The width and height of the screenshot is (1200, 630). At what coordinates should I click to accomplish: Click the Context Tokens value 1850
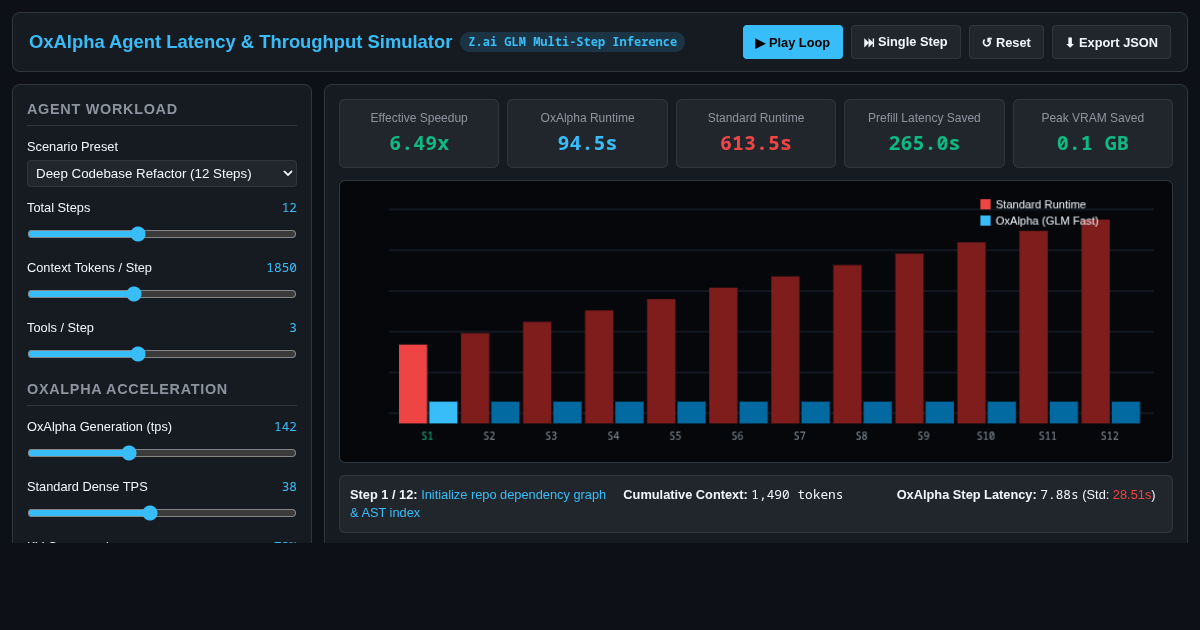coord(281,268)
